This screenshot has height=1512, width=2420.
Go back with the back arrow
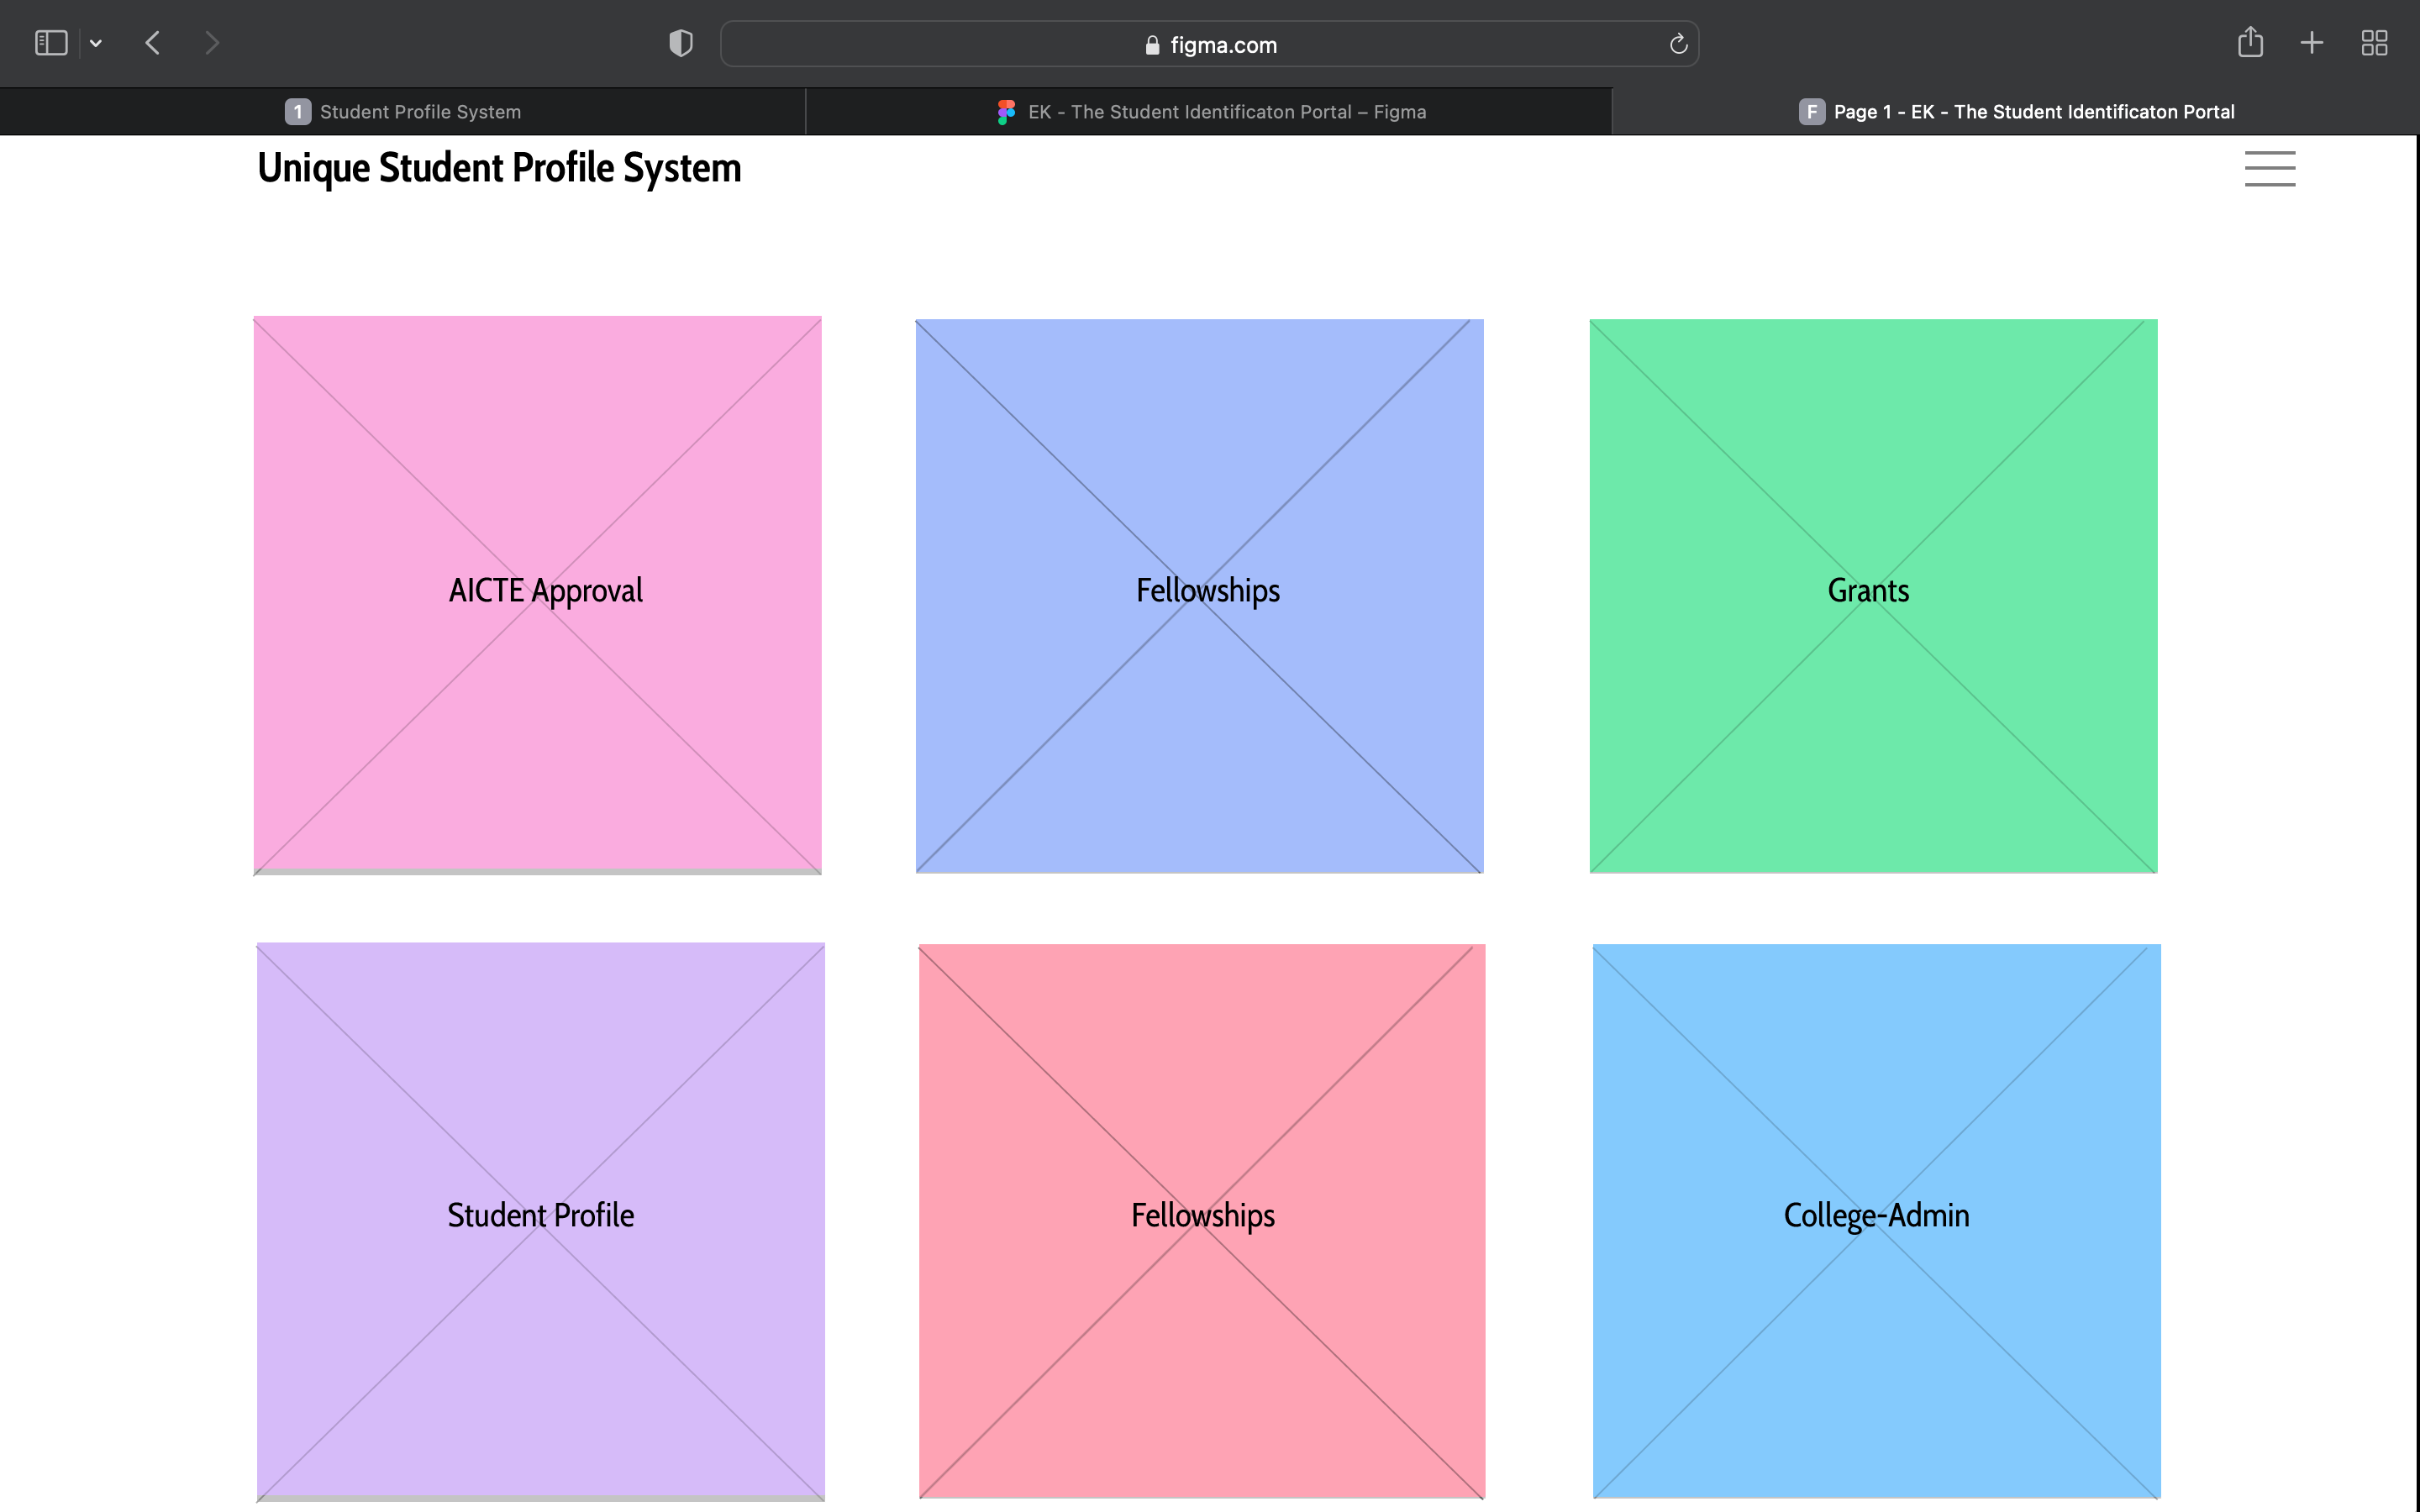[x=153, y=43]
